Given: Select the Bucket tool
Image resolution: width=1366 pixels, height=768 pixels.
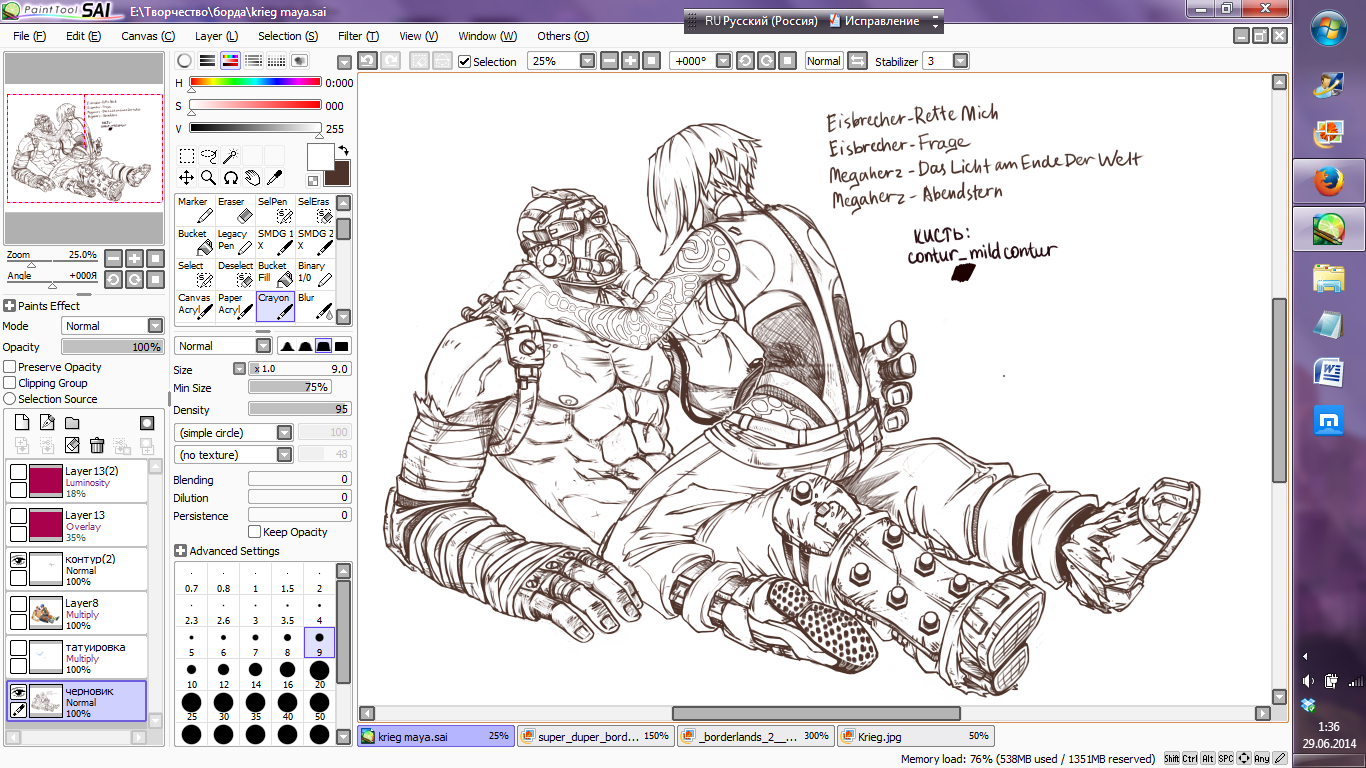Looking at the screenshot, I should (x=195, y=241).
